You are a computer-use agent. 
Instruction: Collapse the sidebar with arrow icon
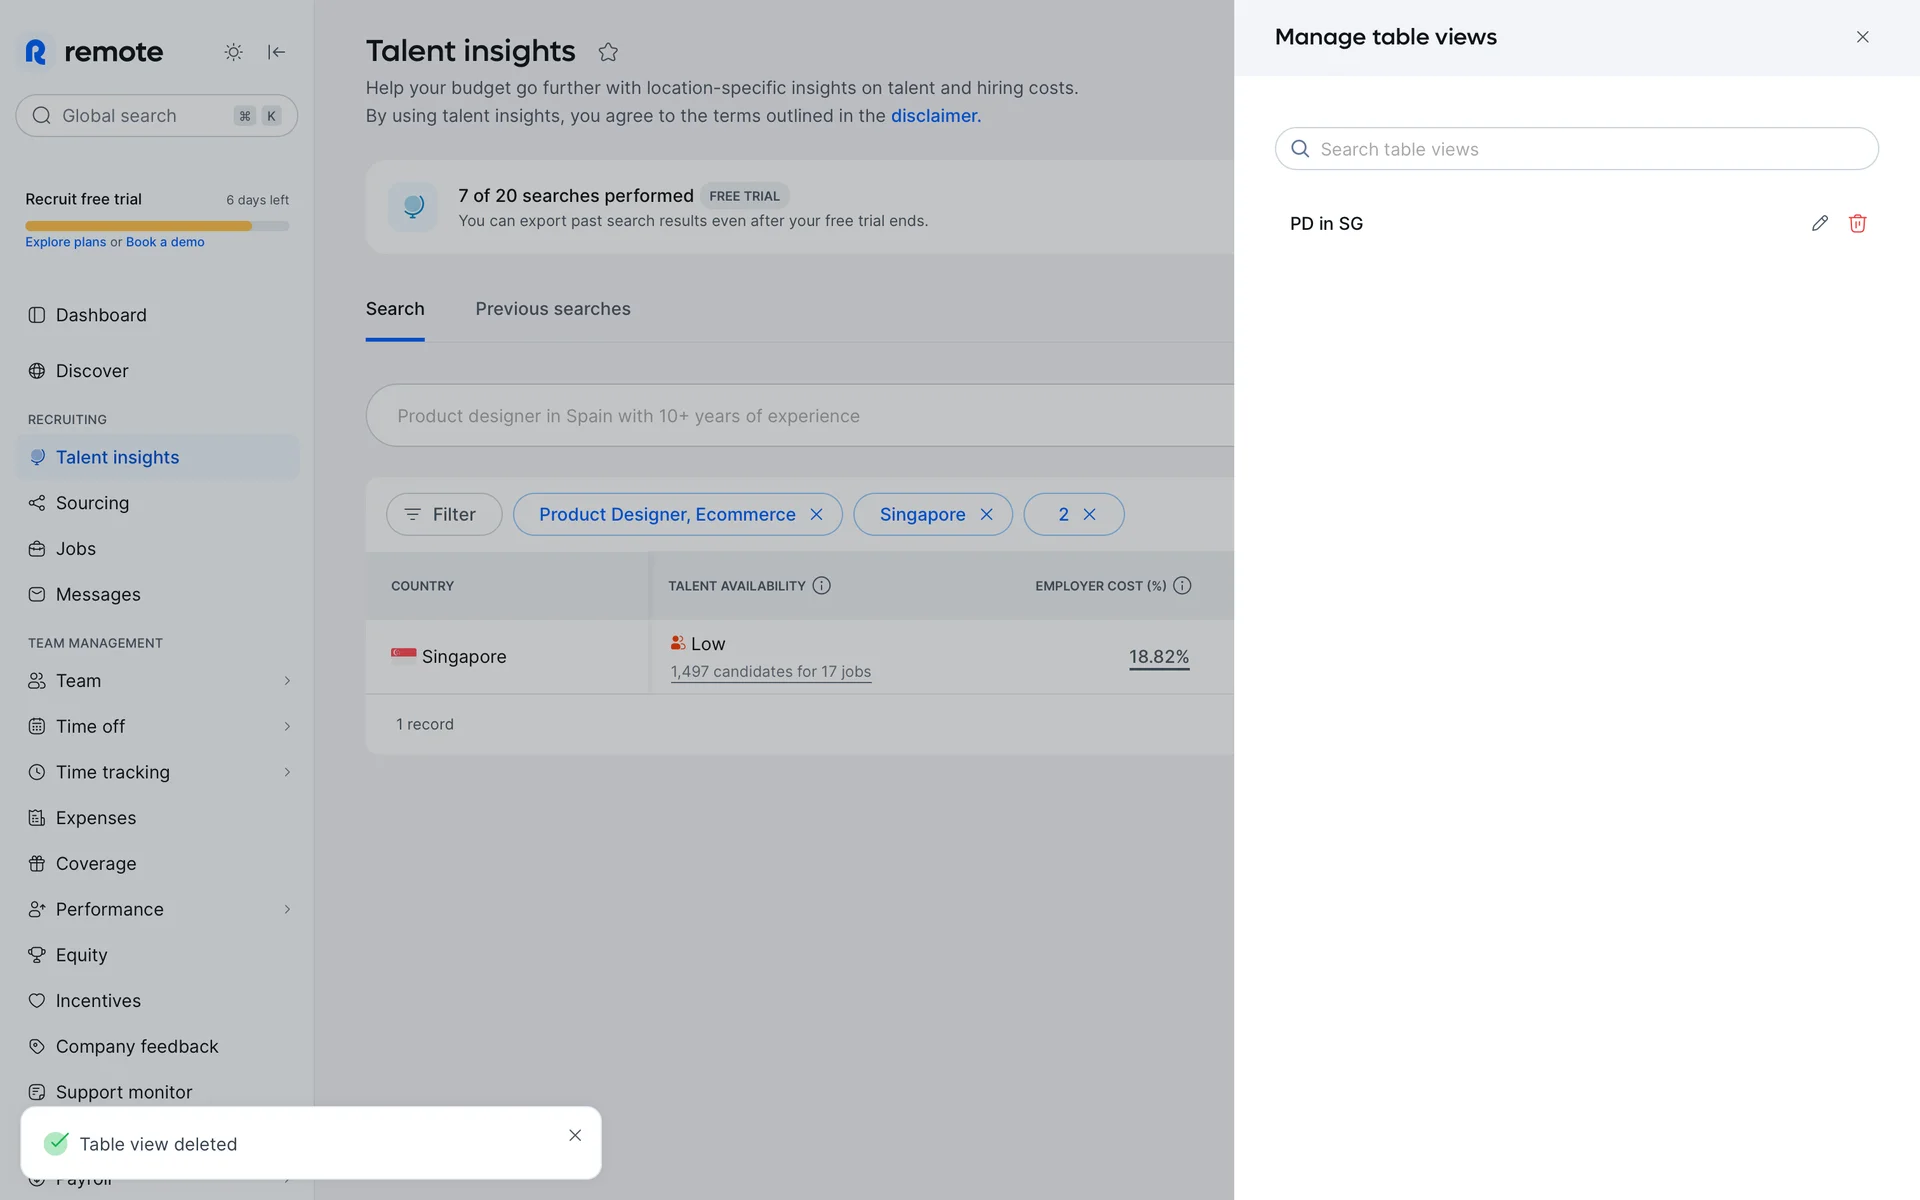[277, 52]
